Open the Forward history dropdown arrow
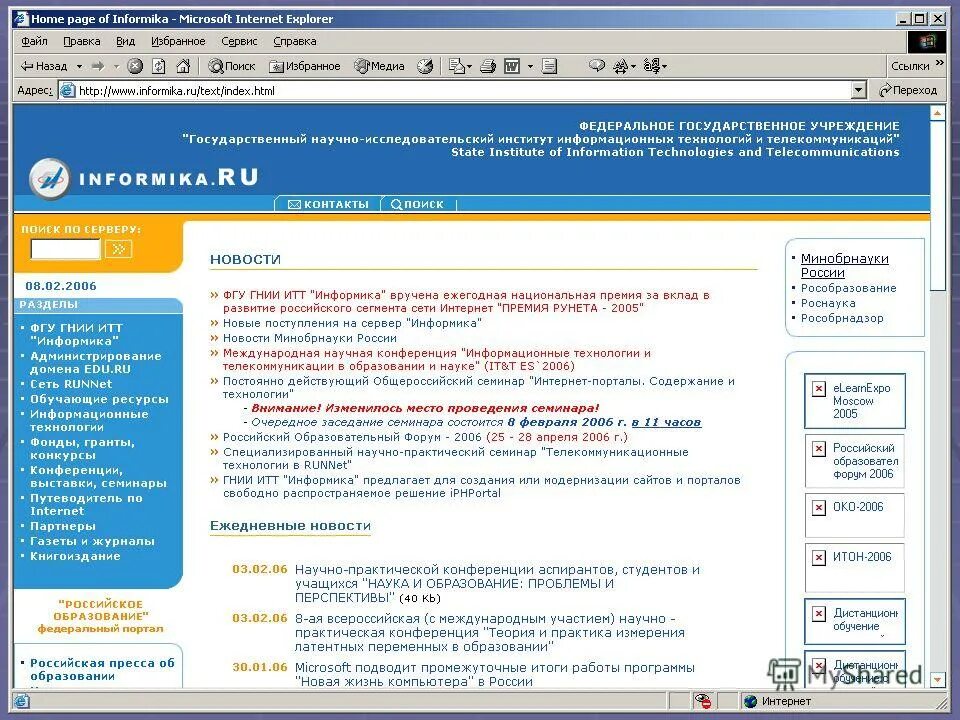The height and width of the screenshot is (720, 960). pos(116,66)
